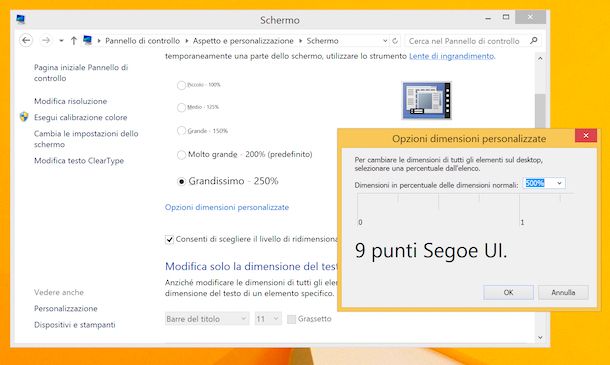The width and height of the screenshot is (610, 365).
Task: Expand arrow before Schermo breadcrumb
Action: 300,40
